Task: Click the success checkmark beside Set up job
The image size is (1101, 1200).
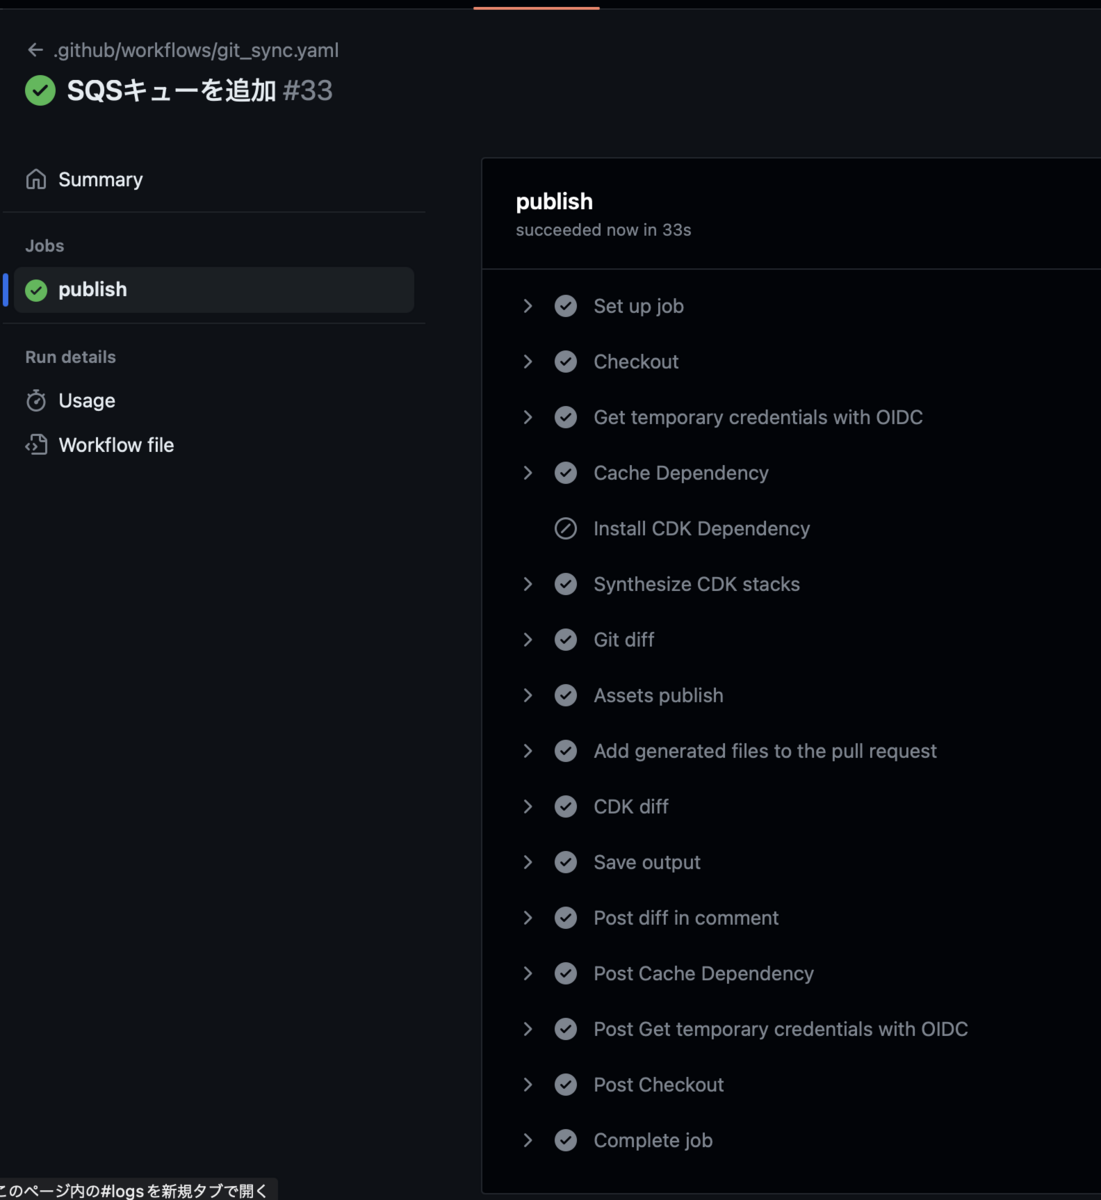Action: pos(566,306)
